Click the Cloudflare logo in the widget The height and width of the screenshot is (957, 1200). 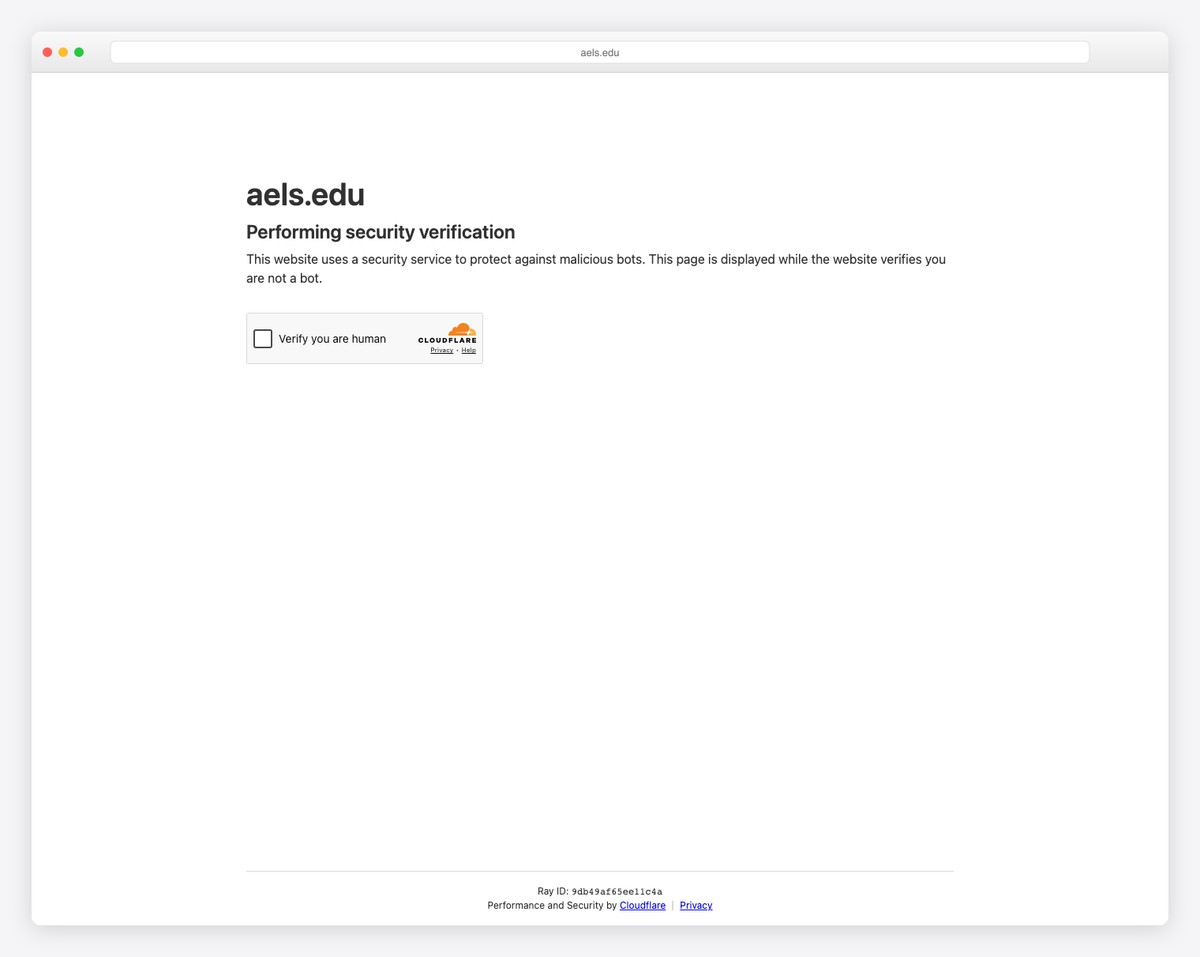(448, 334)
